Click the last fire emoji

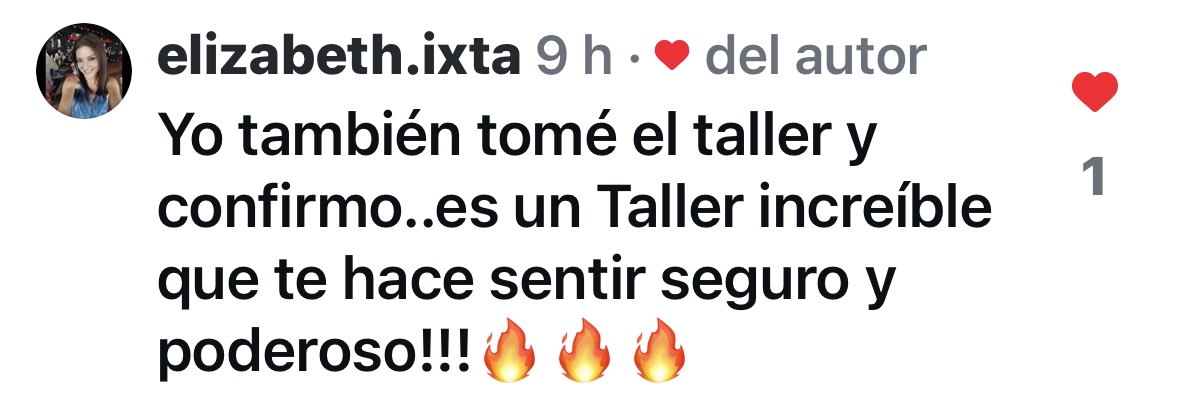(659, 351)
